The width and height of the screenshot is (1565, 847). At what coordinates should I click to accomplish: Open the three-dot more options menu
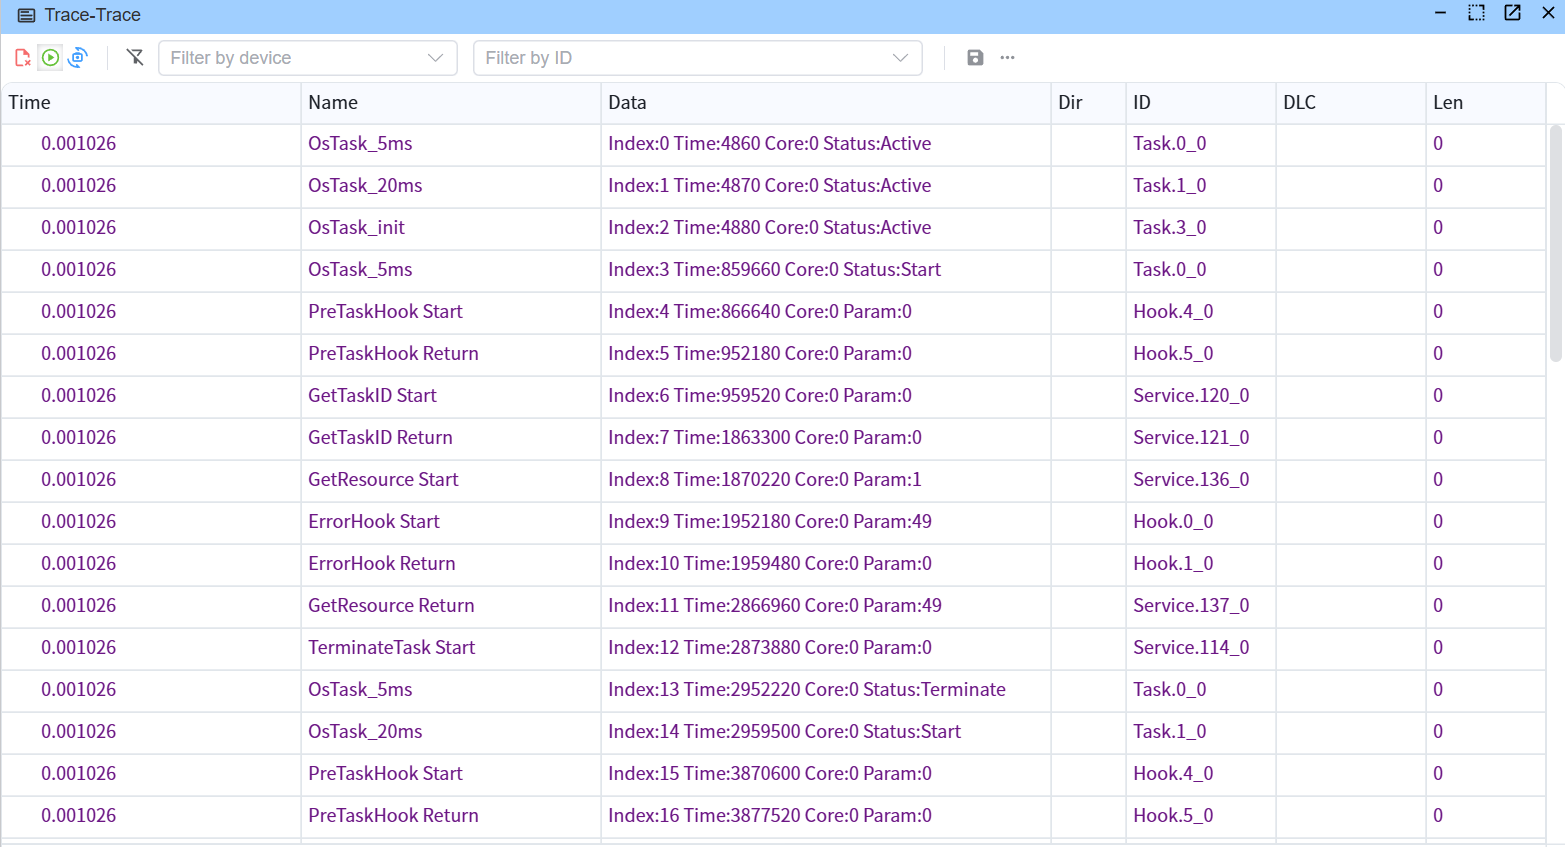click(x=1007, y=58)
